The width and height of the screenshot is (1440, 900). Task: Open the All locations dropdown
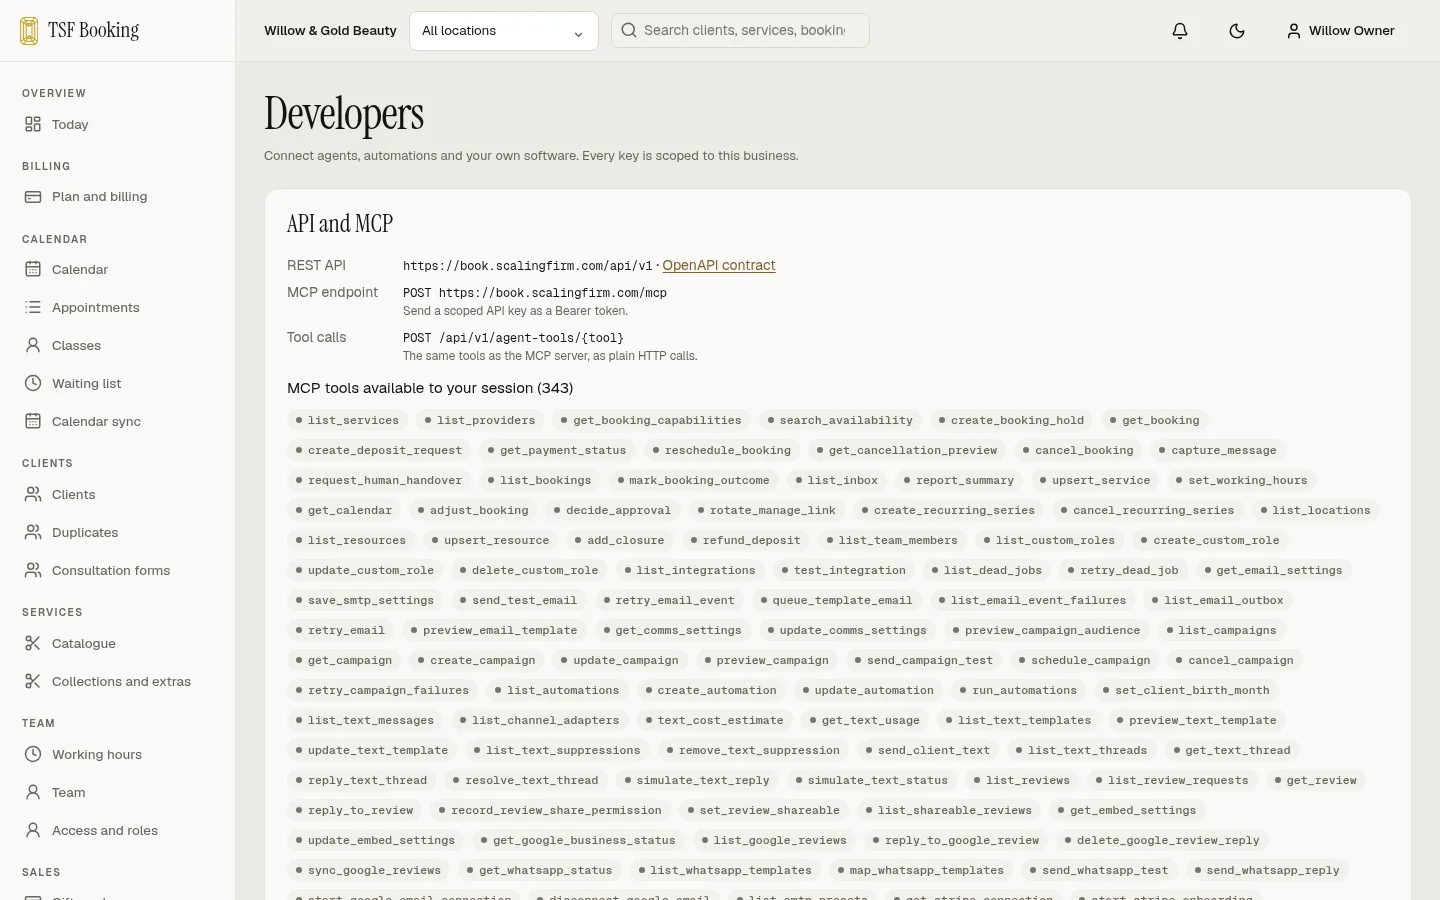pyautogui.click(x=504, y=31)
